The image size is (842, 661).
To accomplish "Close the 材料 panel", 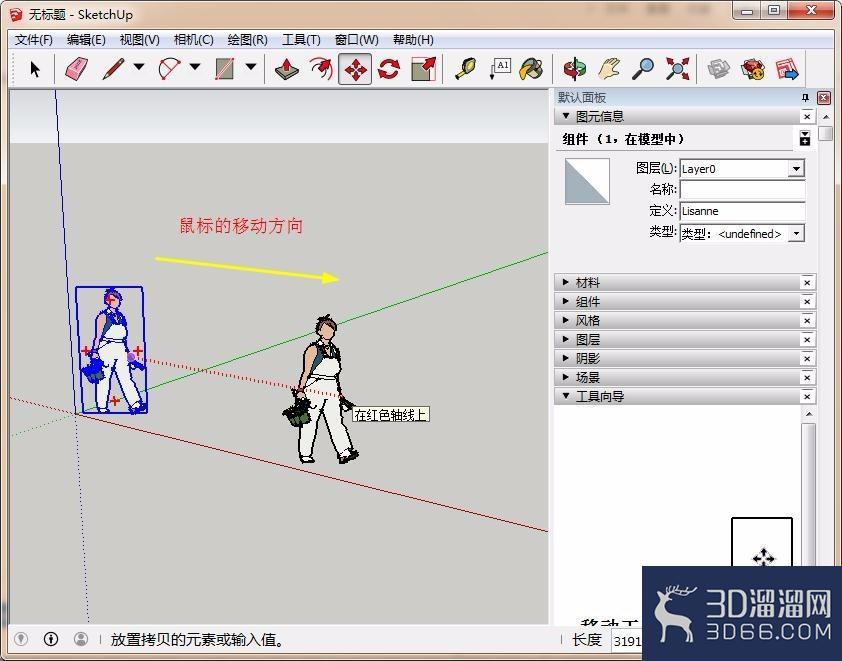I will [807, 282].
